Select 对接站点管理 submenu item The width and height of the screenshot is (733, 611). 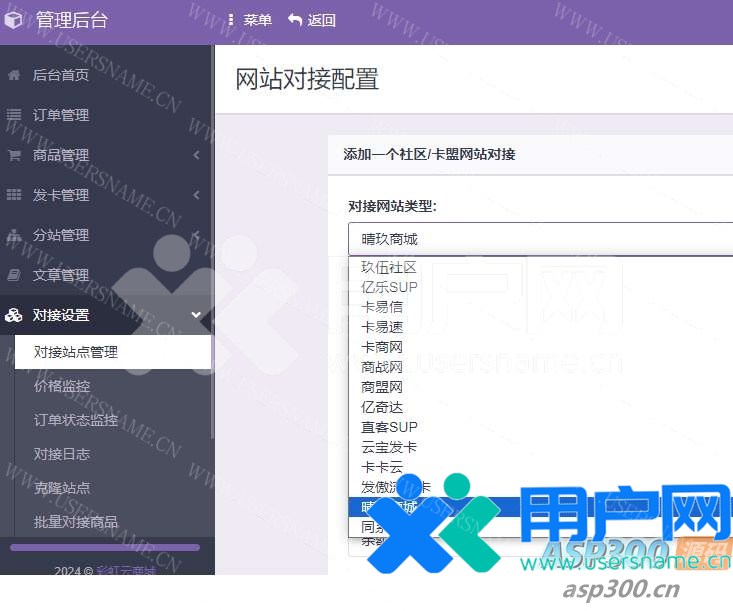[x=113, y=352]
